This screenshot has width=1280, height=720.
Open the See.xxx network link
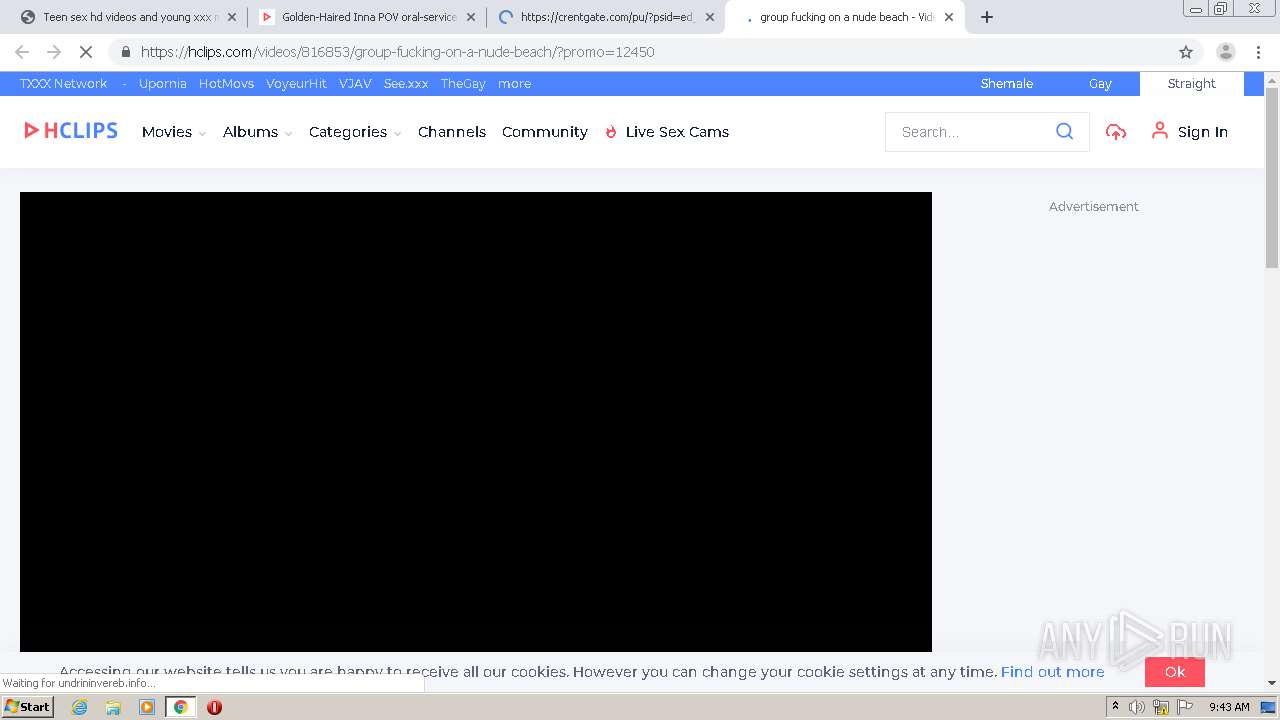tap(406, 84)
